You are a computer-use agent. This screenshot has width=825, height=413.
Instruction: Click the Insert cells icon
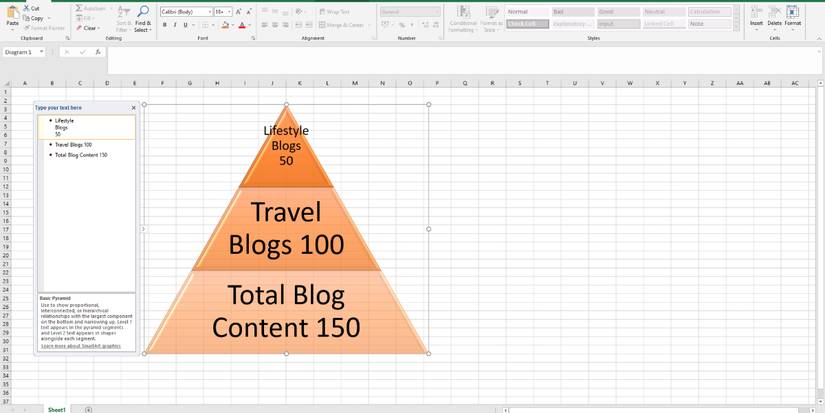coord(757,12)
